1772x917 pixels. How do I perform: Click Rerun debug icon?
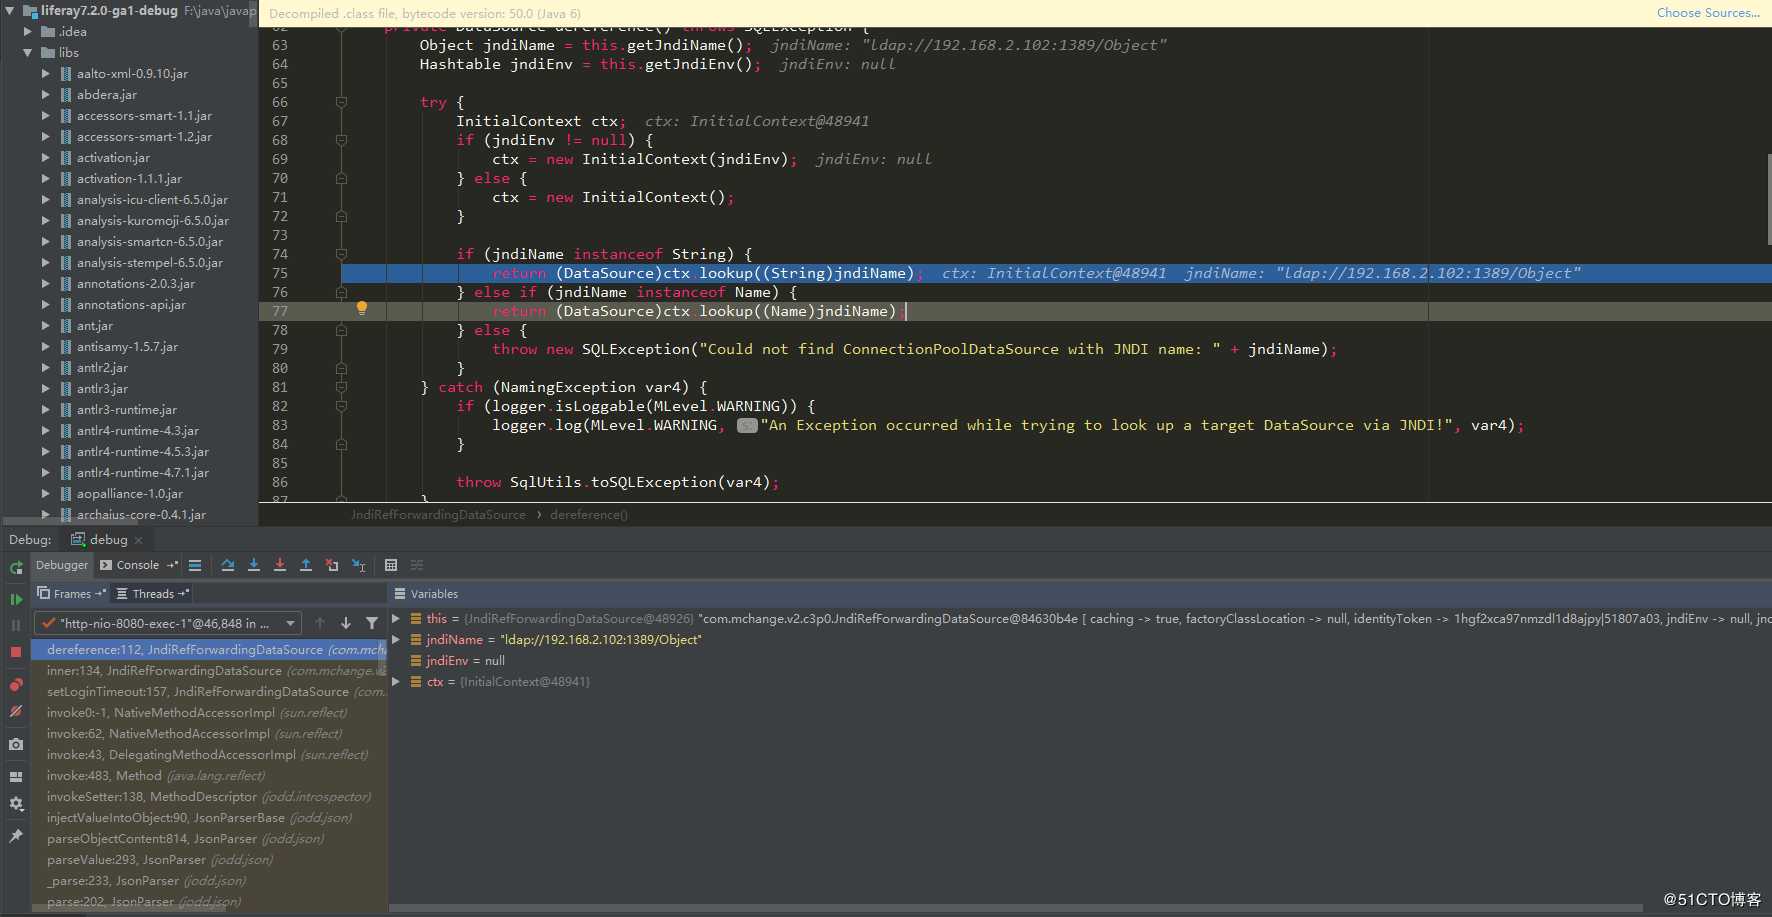(x=16, y=568)
